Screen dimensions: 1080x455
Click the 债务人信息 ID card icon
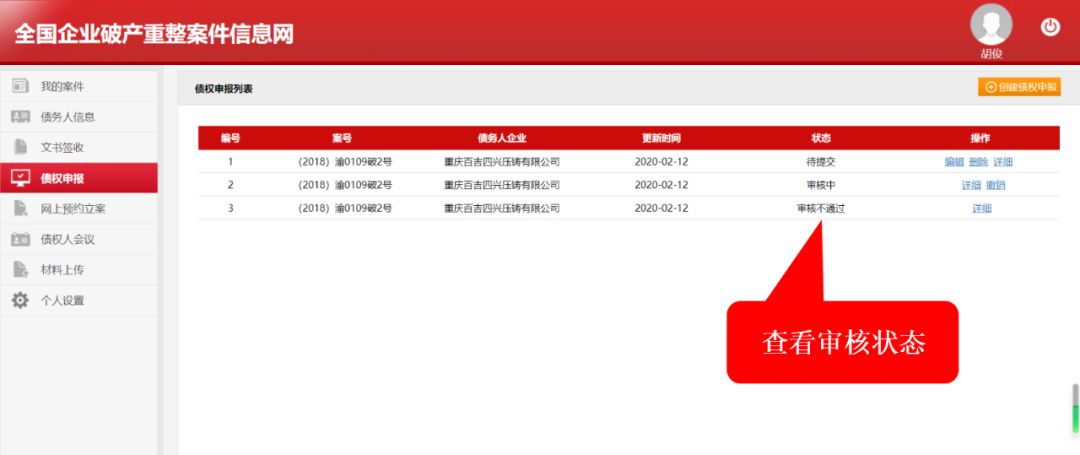pyautogui.click(x=21, y=117)
